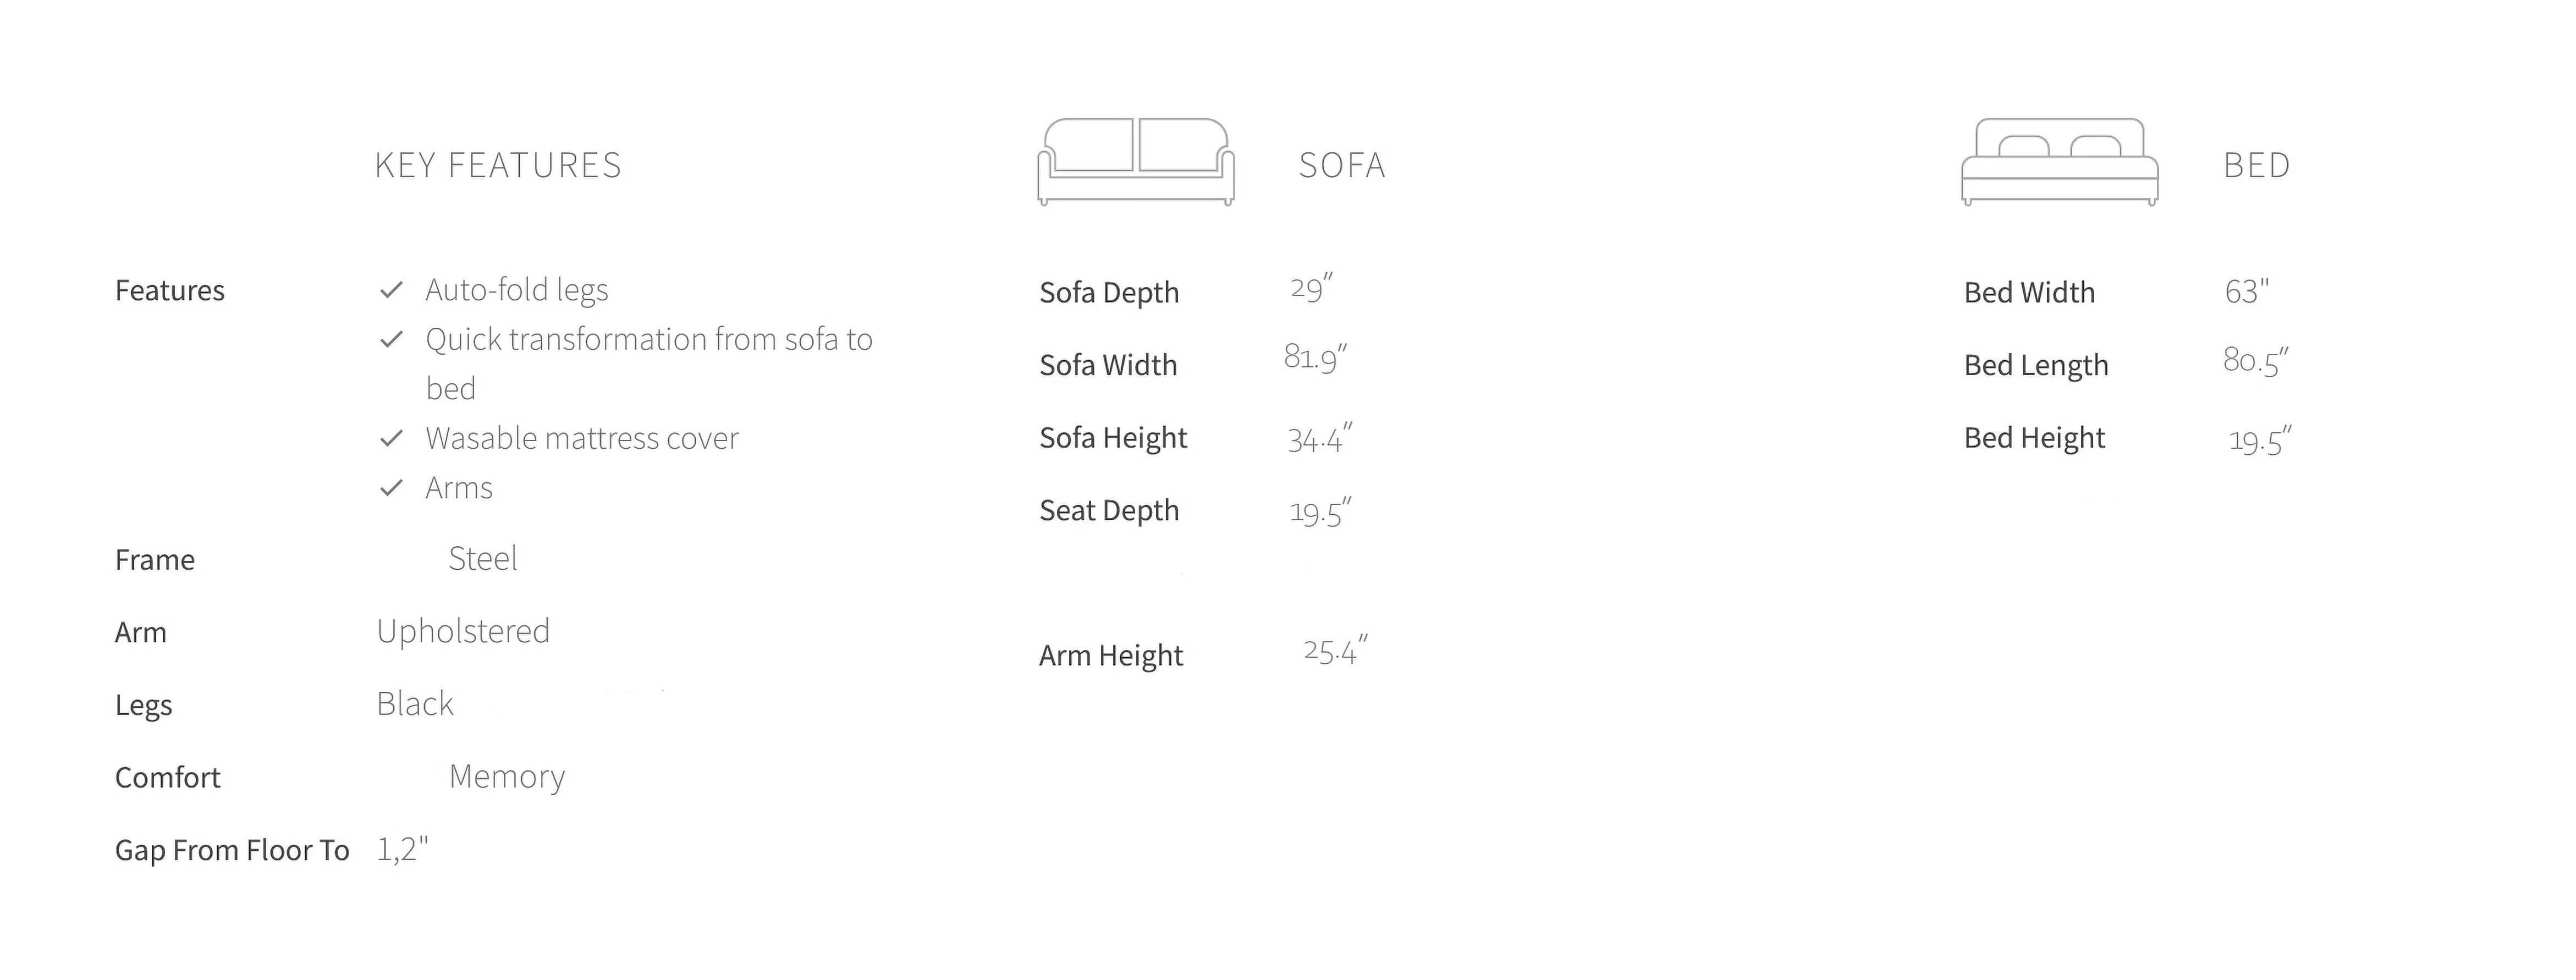This screenshot has height=980, width=2576.
Task: Select the Sofa Height label
Action: tap(1113, 437)
